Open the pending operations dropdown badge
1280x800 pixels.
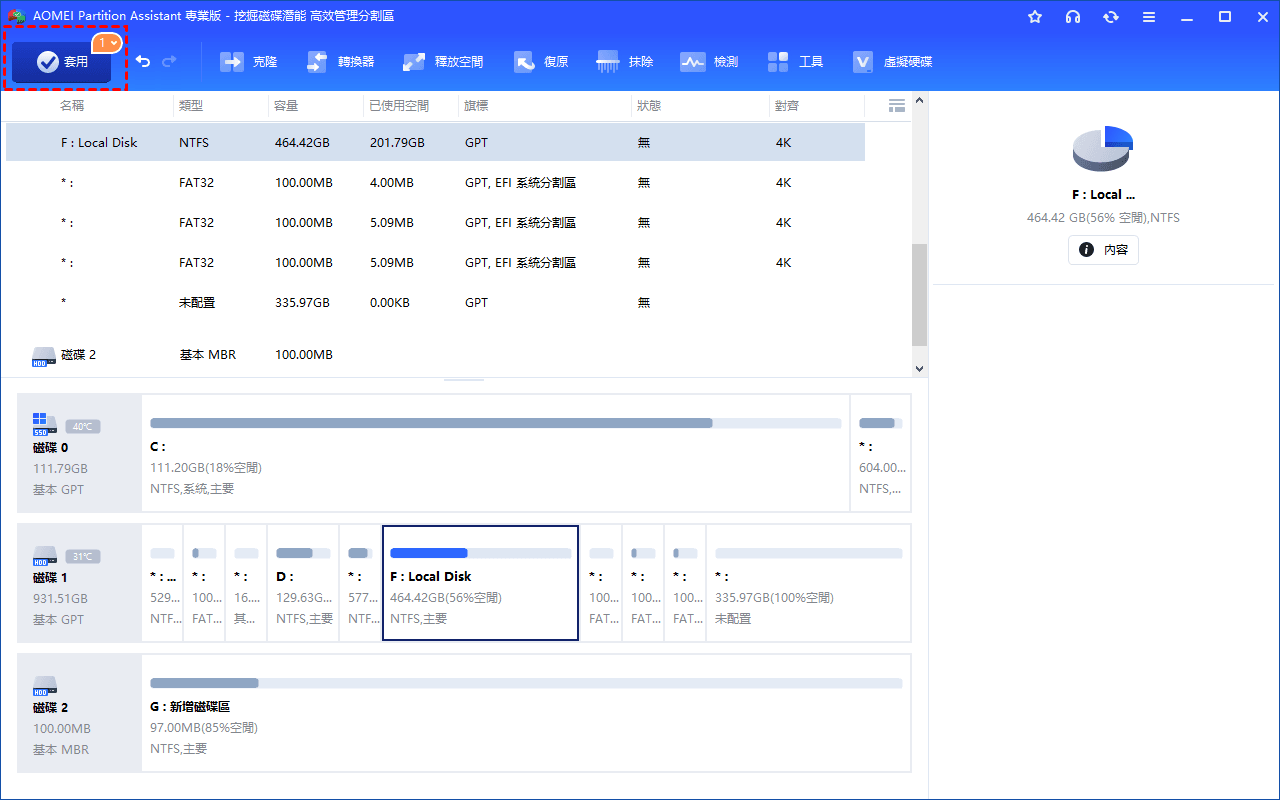(x=108, y=43)
